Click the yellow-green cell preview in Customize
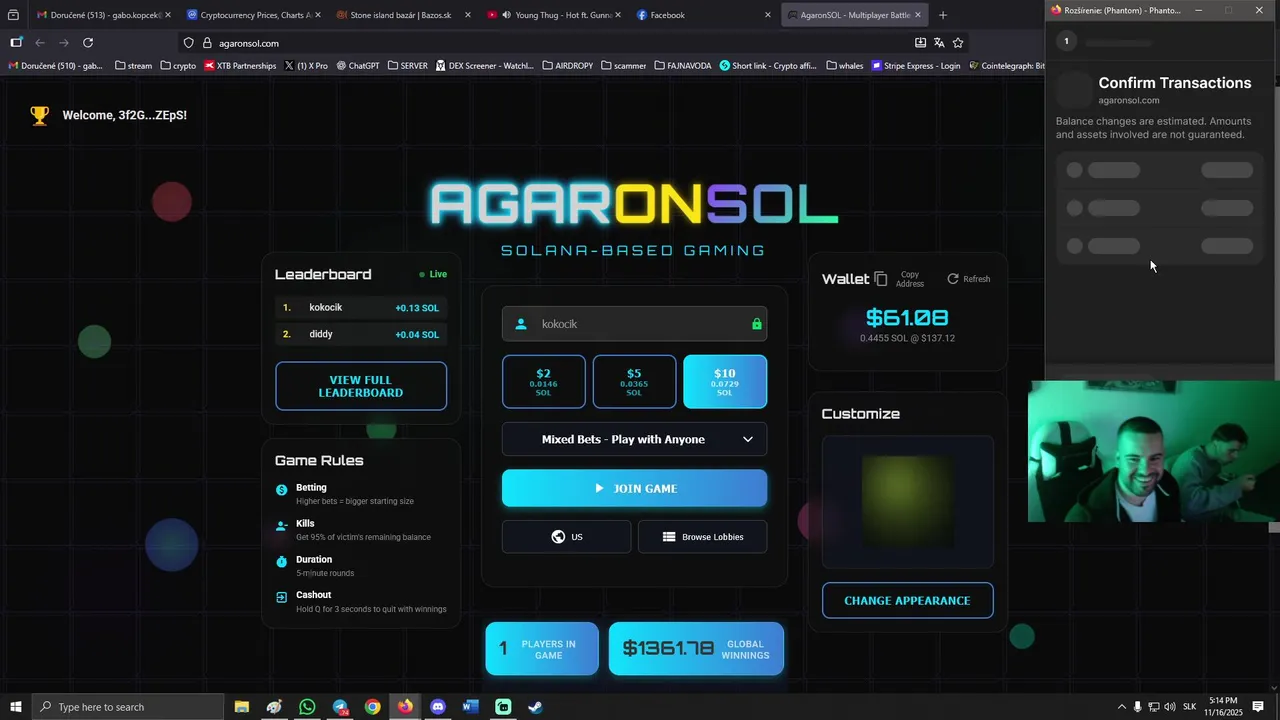This screenshot has height=720, width=1280. pos(907,502)
